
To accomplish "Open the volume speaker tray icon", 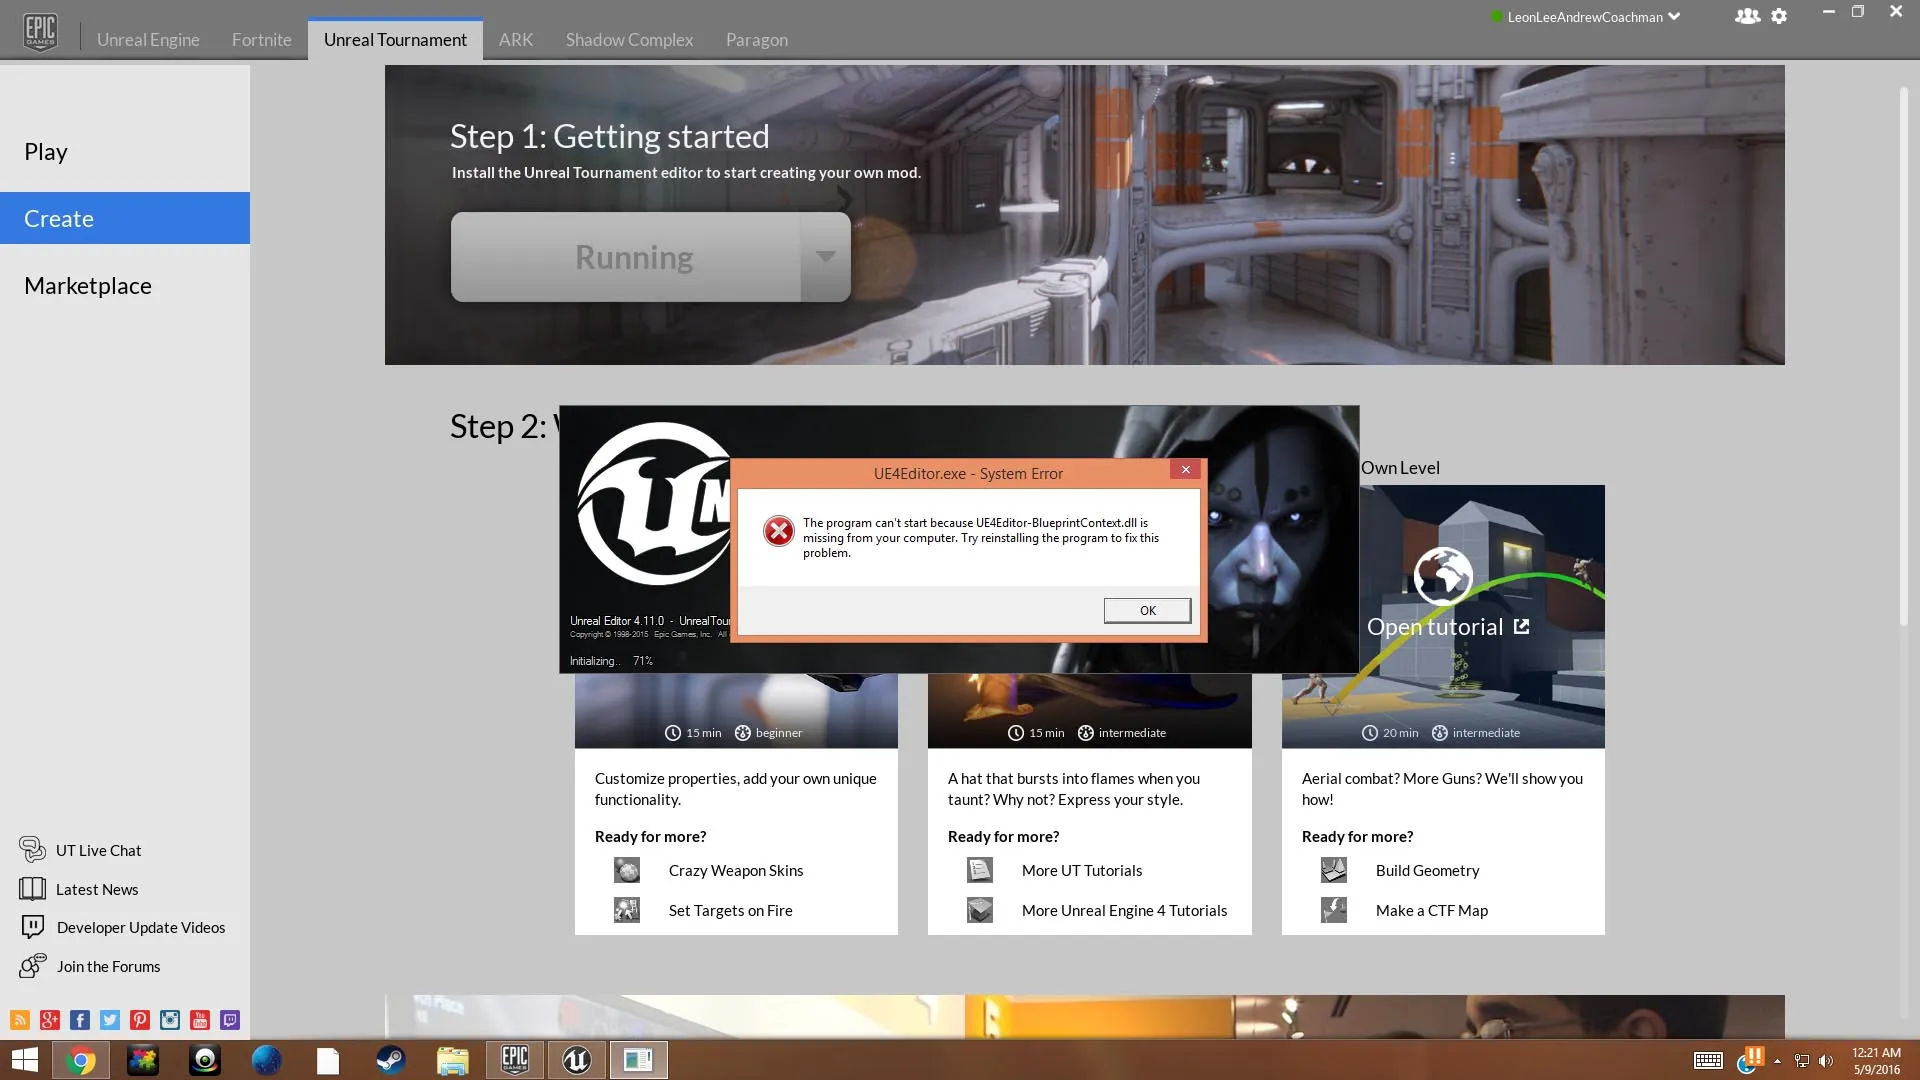I will click(1826, 1061).
